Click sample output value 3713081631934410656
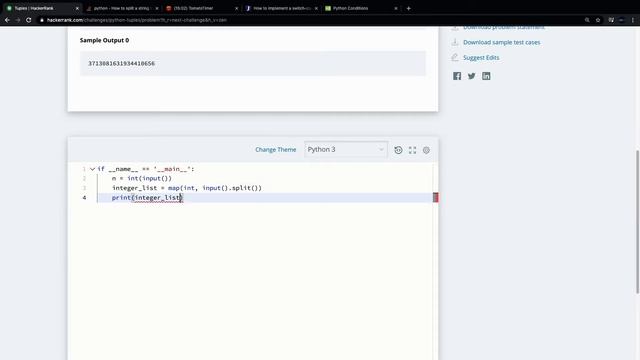Image resolution: width=640 pixels, height=360 pixels. tap(121, 64)
